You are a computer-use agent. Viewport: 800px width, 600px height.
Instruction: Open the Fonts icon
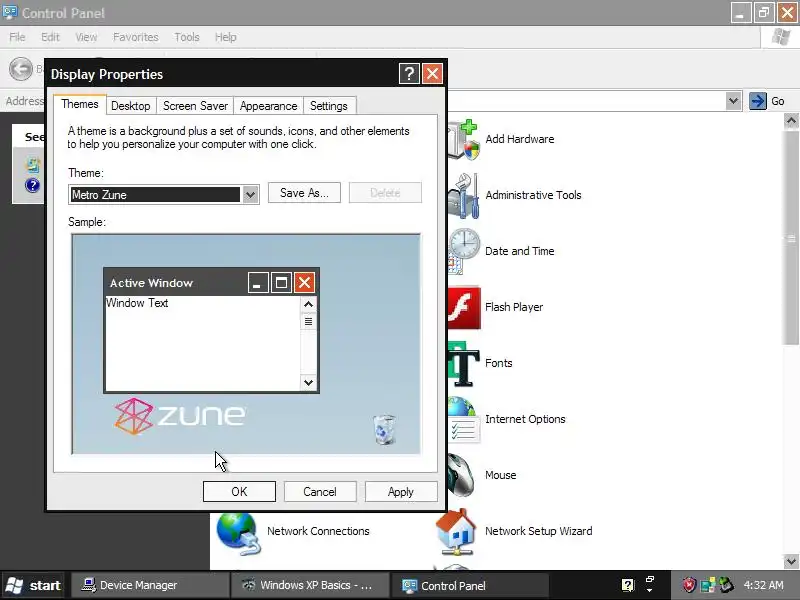[464, 363]
